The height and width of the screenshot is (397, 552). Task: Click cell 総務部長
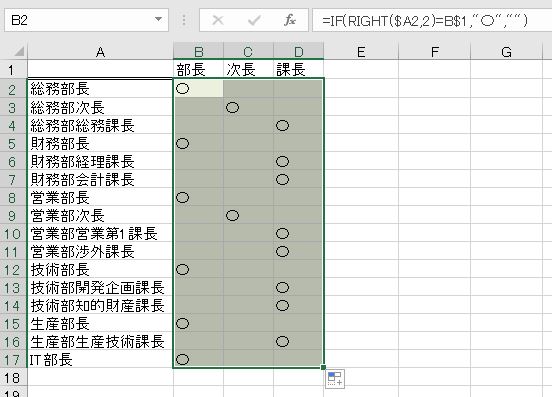click(x=100, y=89)
